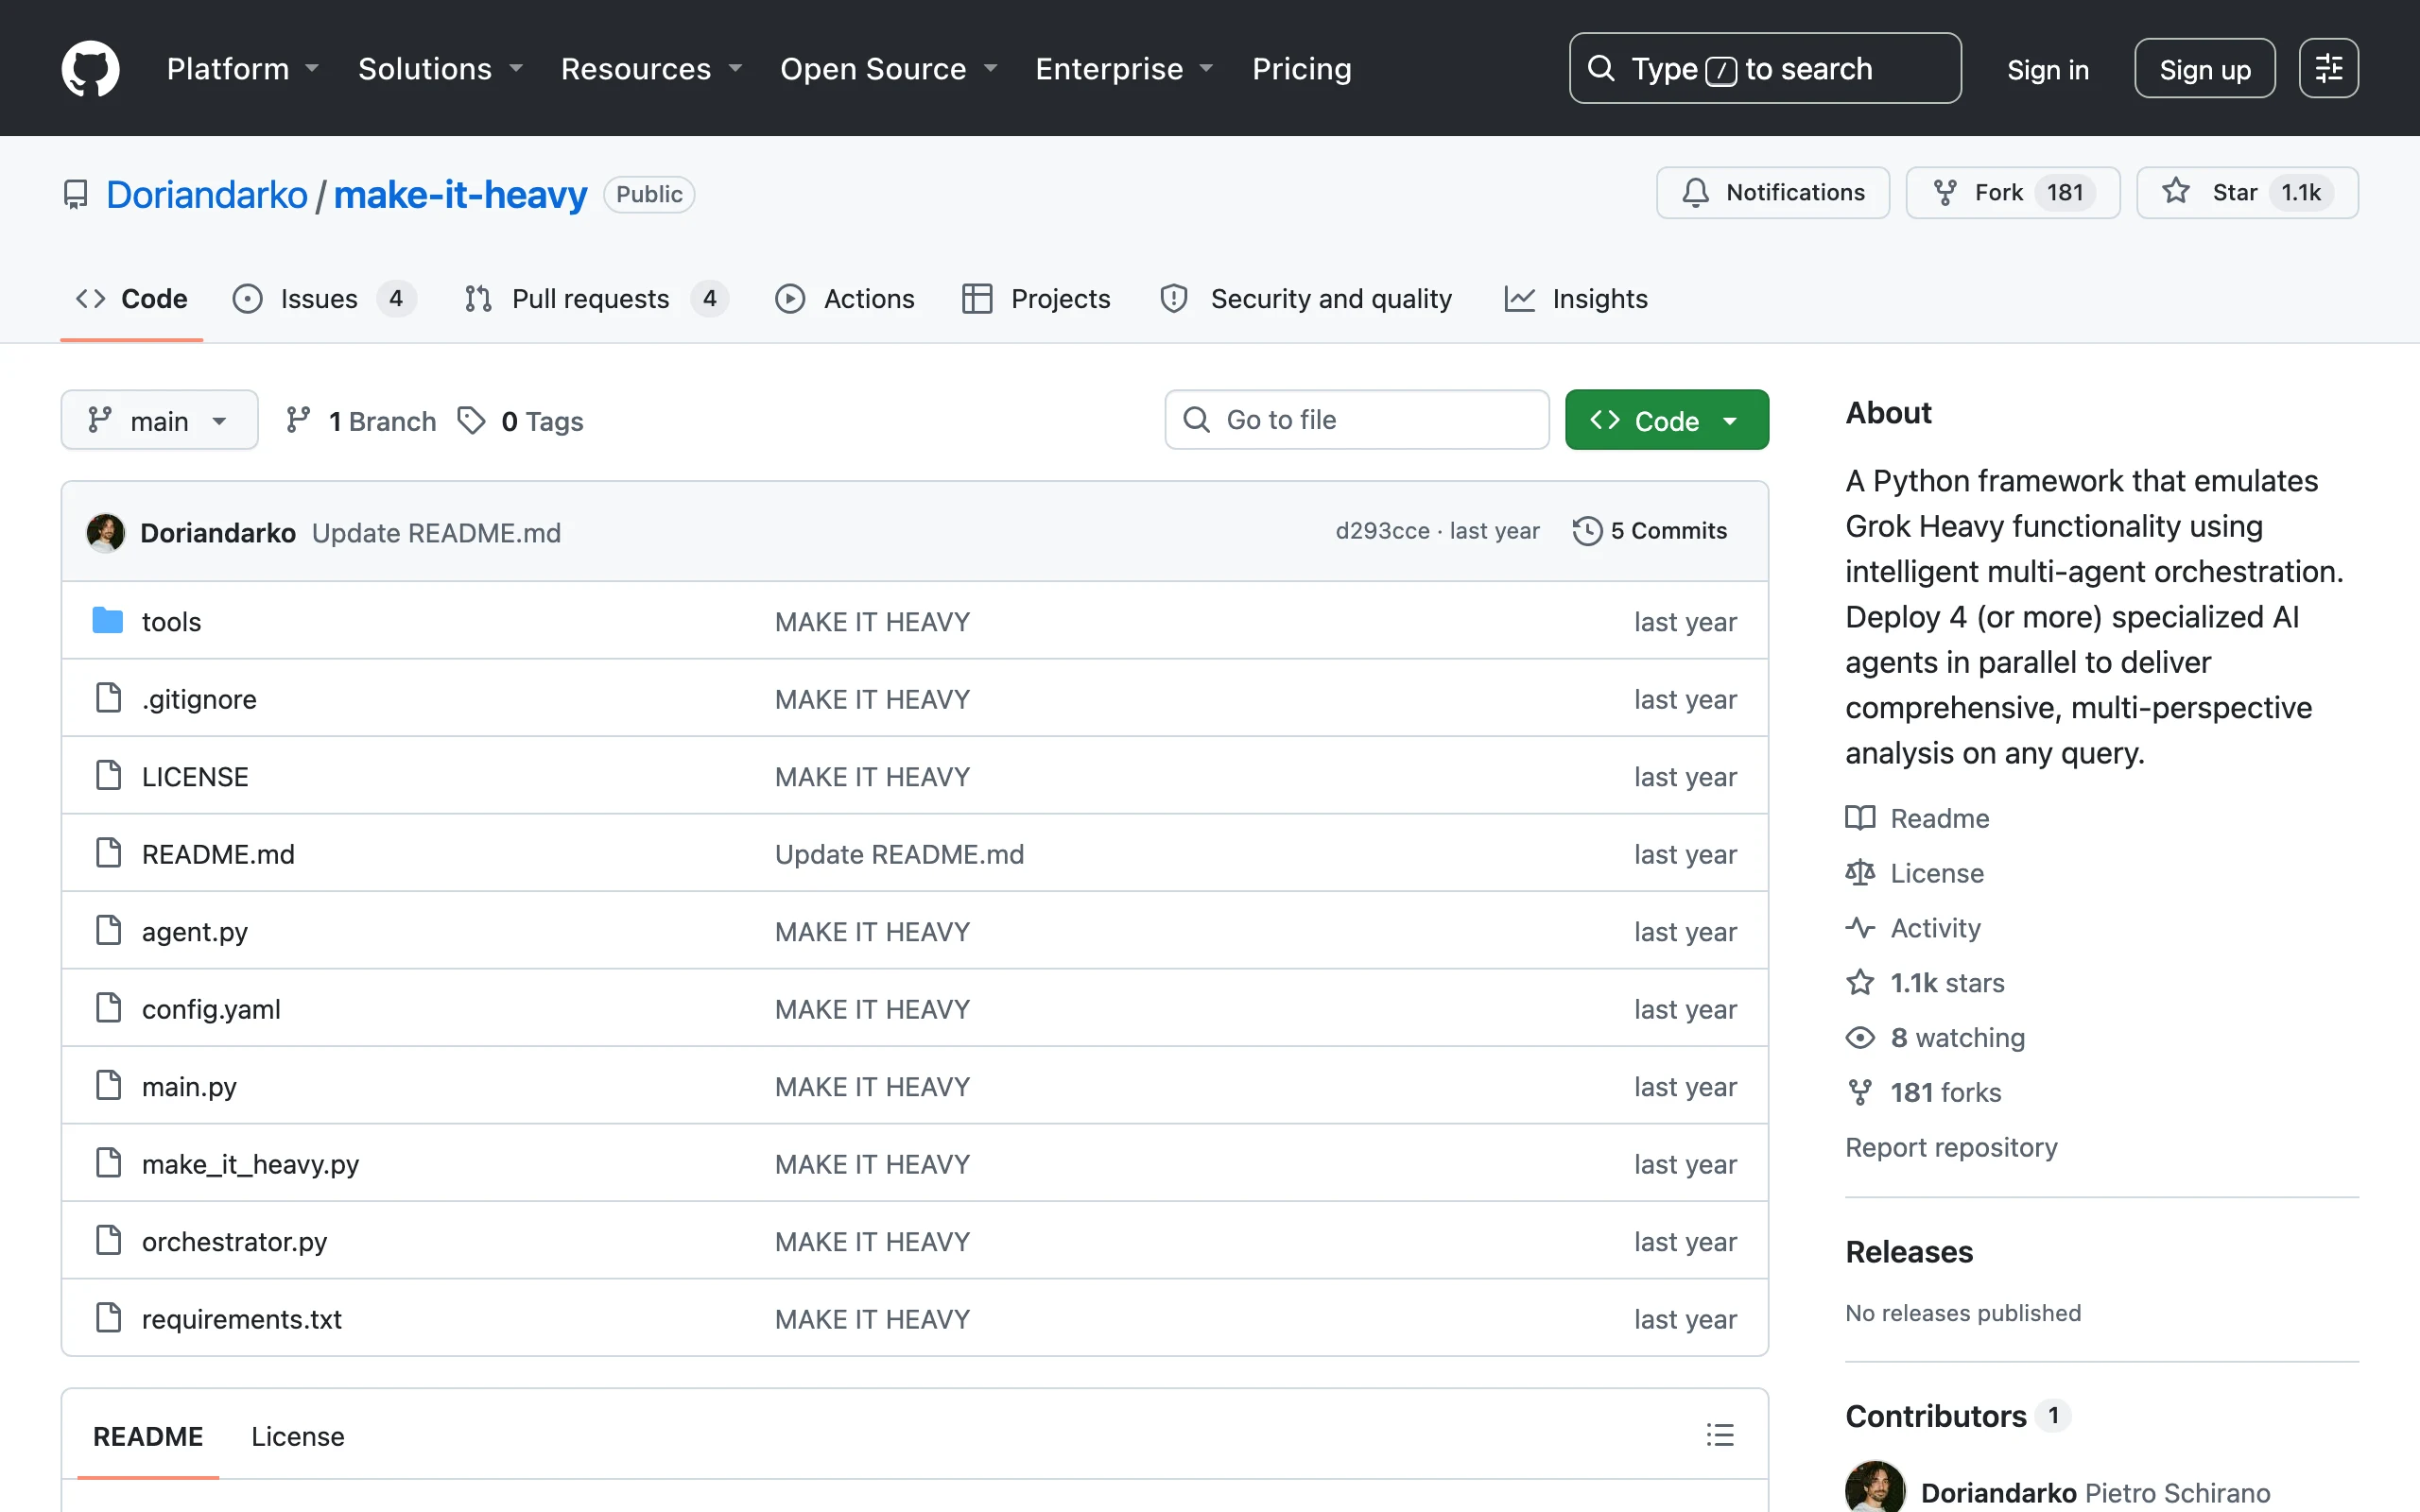Click the Type / to search box

pos(1764,68)
